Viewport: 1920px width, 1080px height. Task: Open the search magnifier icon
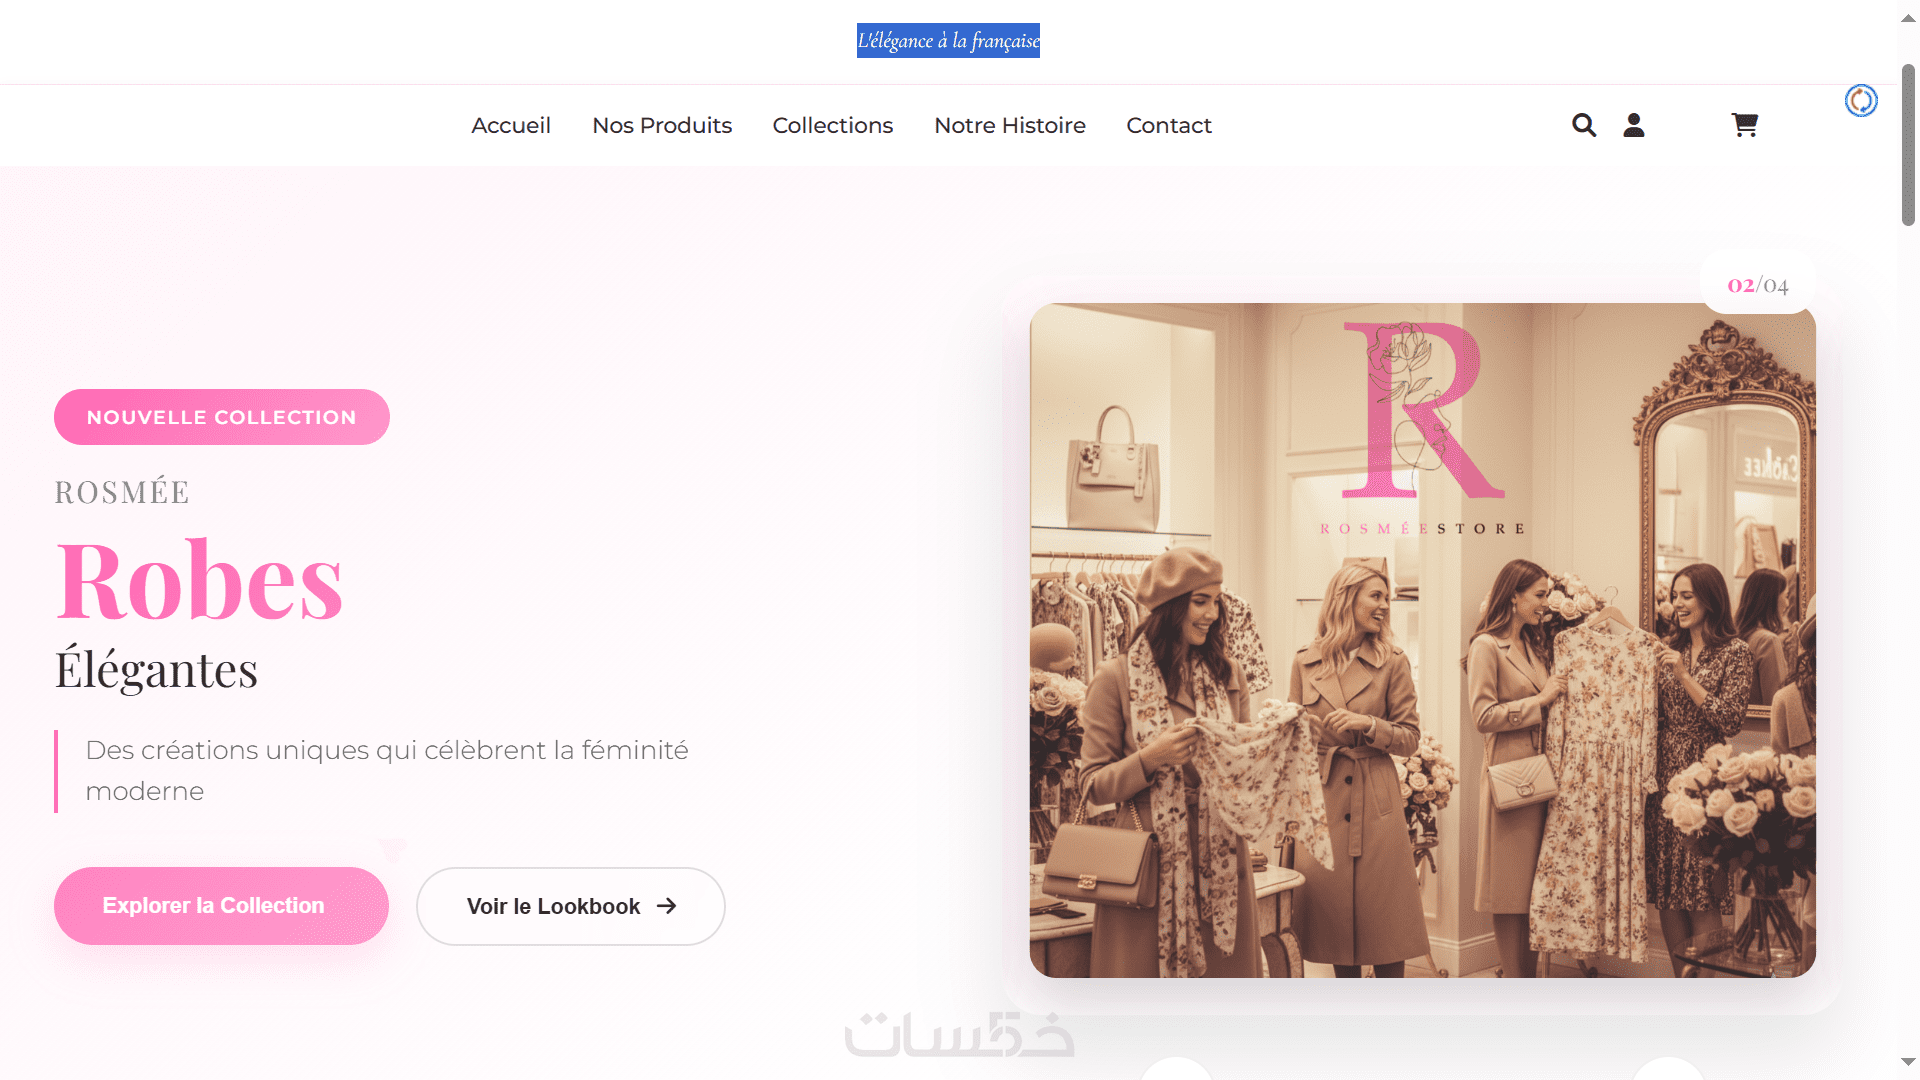tap(1583, 125)
